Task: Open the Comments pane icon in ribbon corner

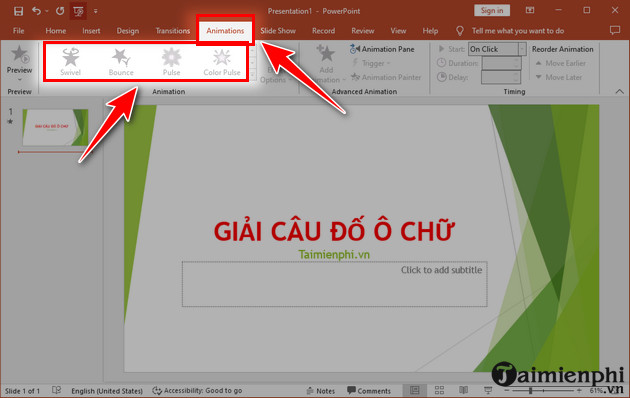Action: click(x=615, y=31)
